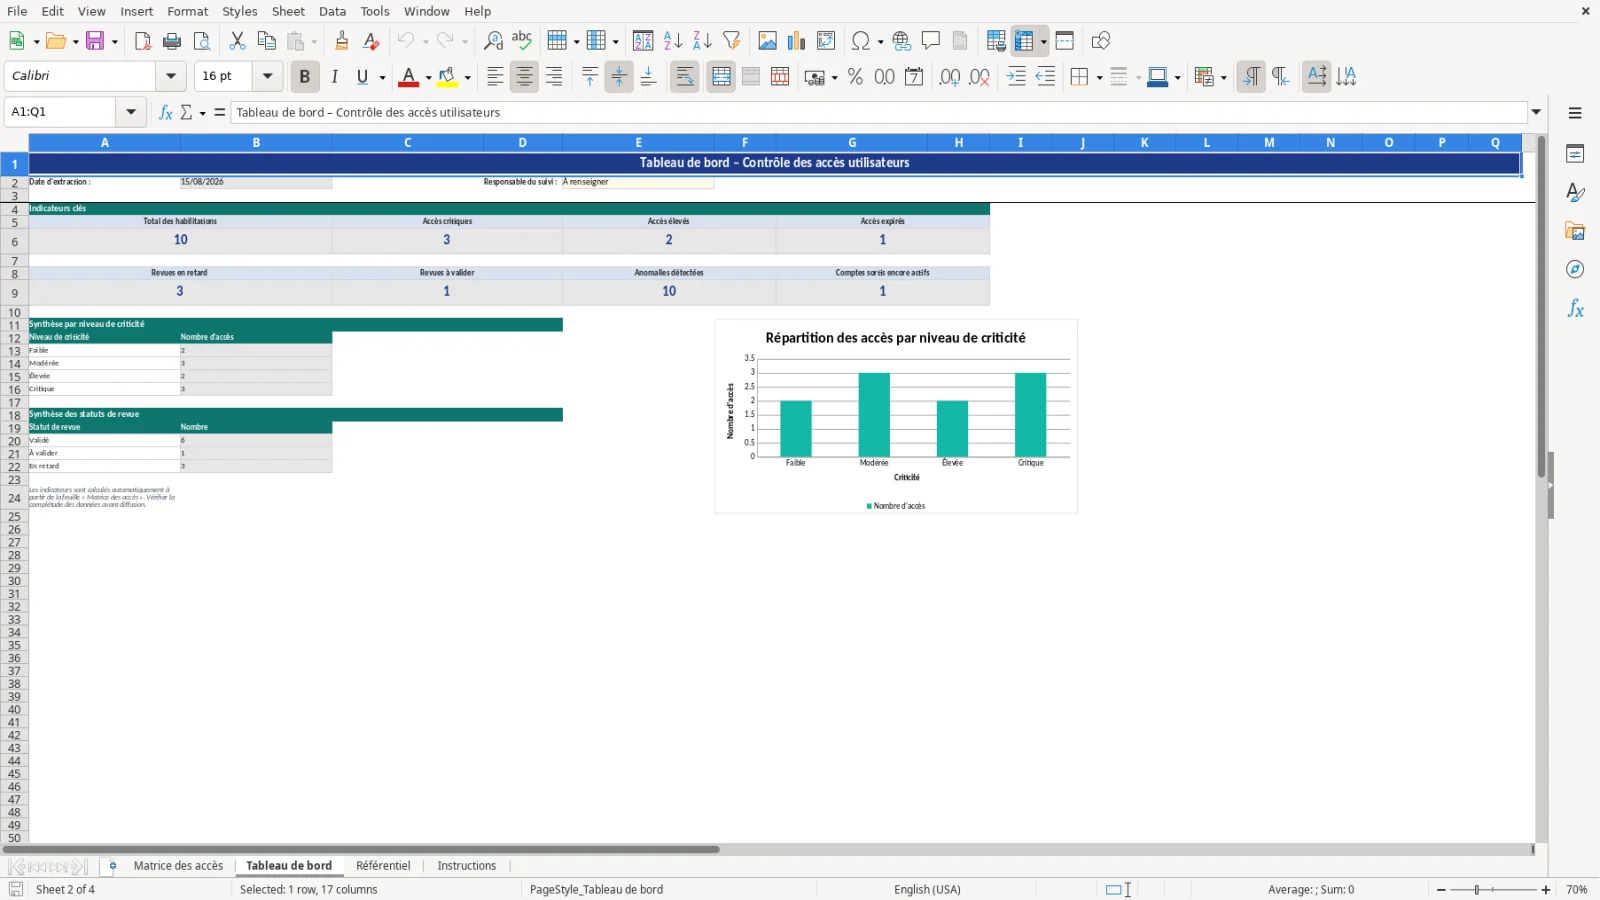This screenshot has height=900, width=1600.
Task: Open the font size dropdown
Action: (267, 76)
